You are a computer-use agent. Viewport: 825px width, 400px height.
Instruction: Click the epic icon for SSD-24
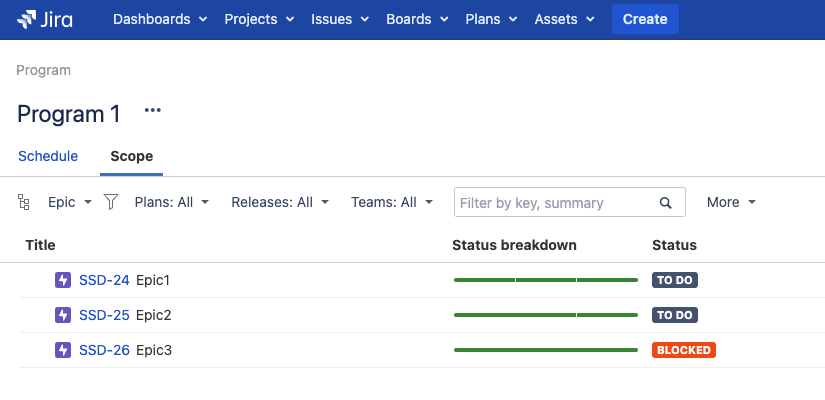point(63,280)
